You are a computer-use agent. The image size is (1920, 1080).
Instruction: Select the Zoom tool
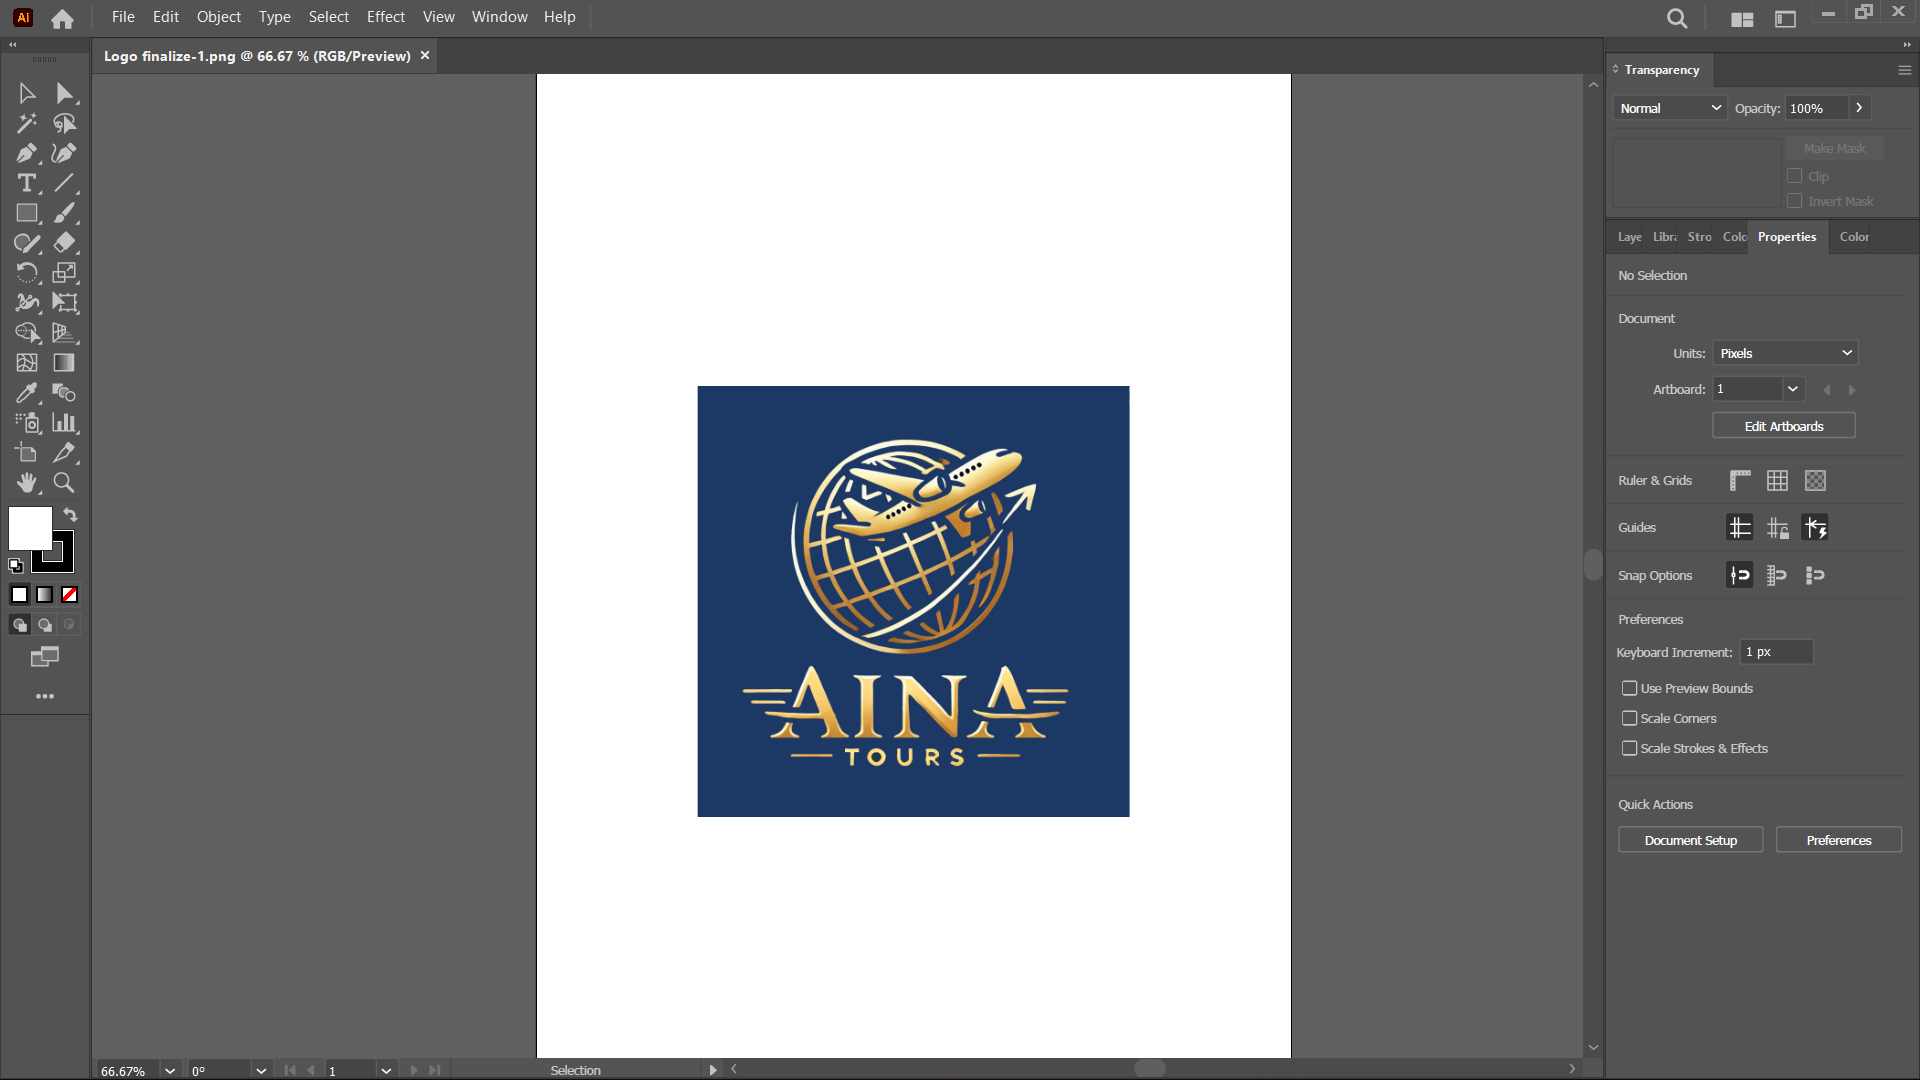65,483
